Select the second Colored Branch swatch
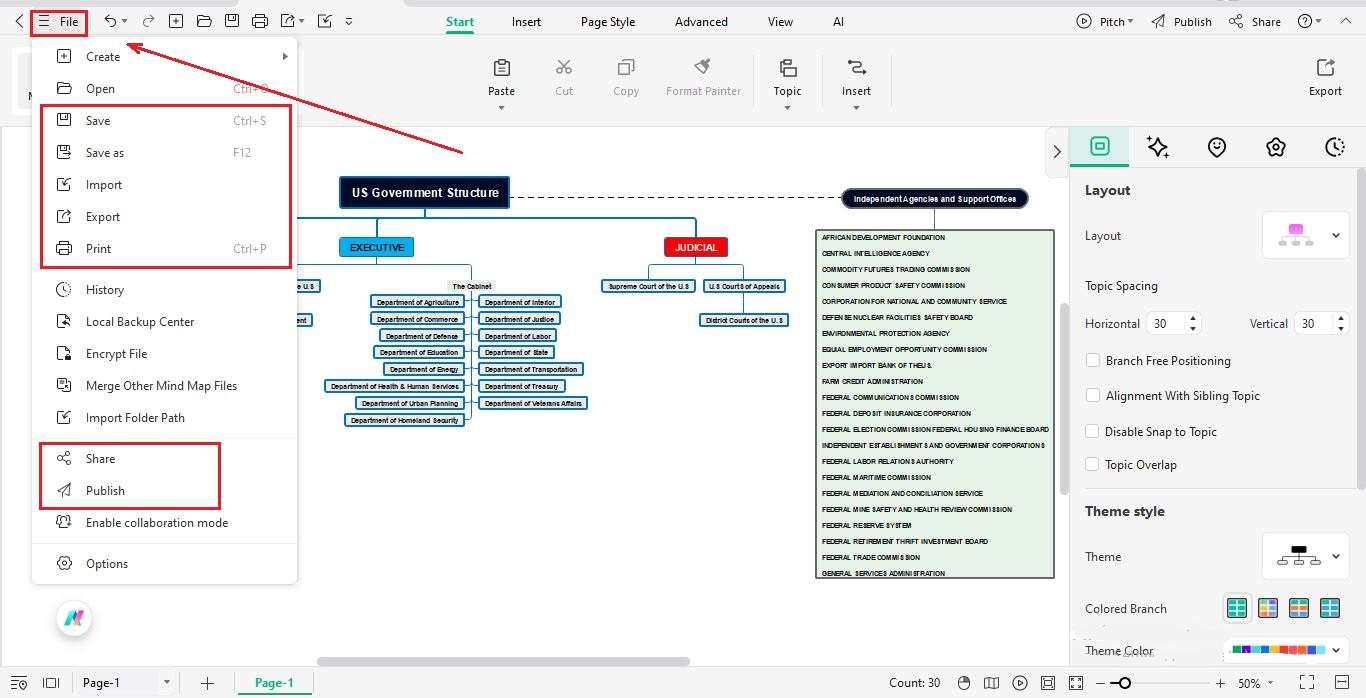Viewport: 1366px width, 698px height. [x=1268, y=607]
